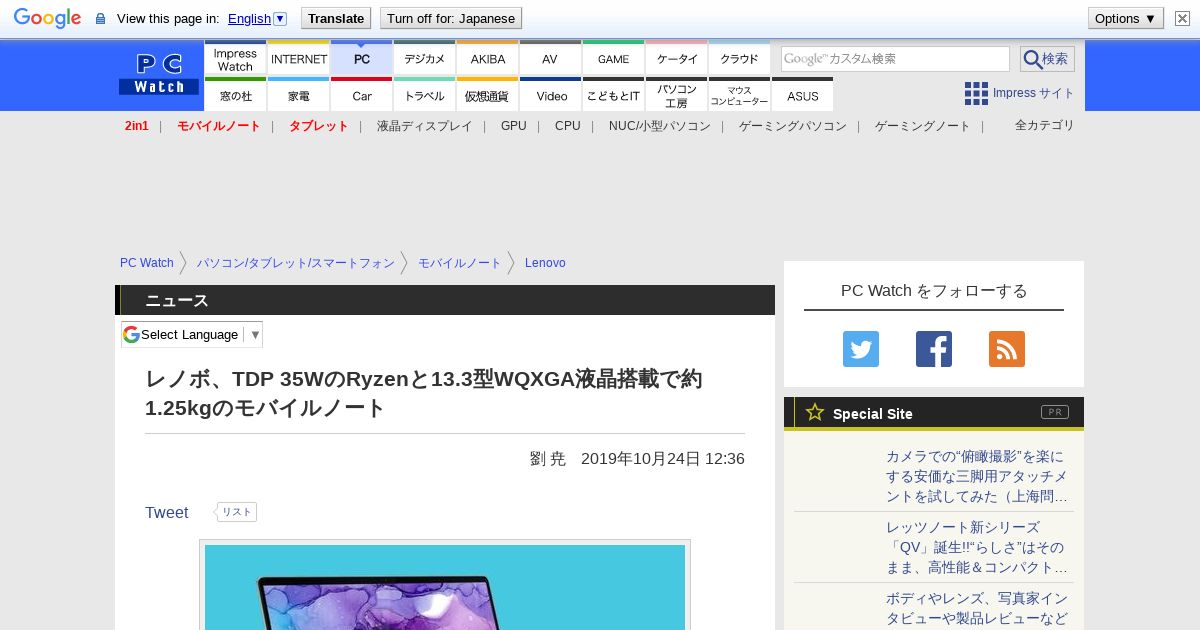Click the lock icon in translate bar
Screen dimensions: 1200x630
100,18
